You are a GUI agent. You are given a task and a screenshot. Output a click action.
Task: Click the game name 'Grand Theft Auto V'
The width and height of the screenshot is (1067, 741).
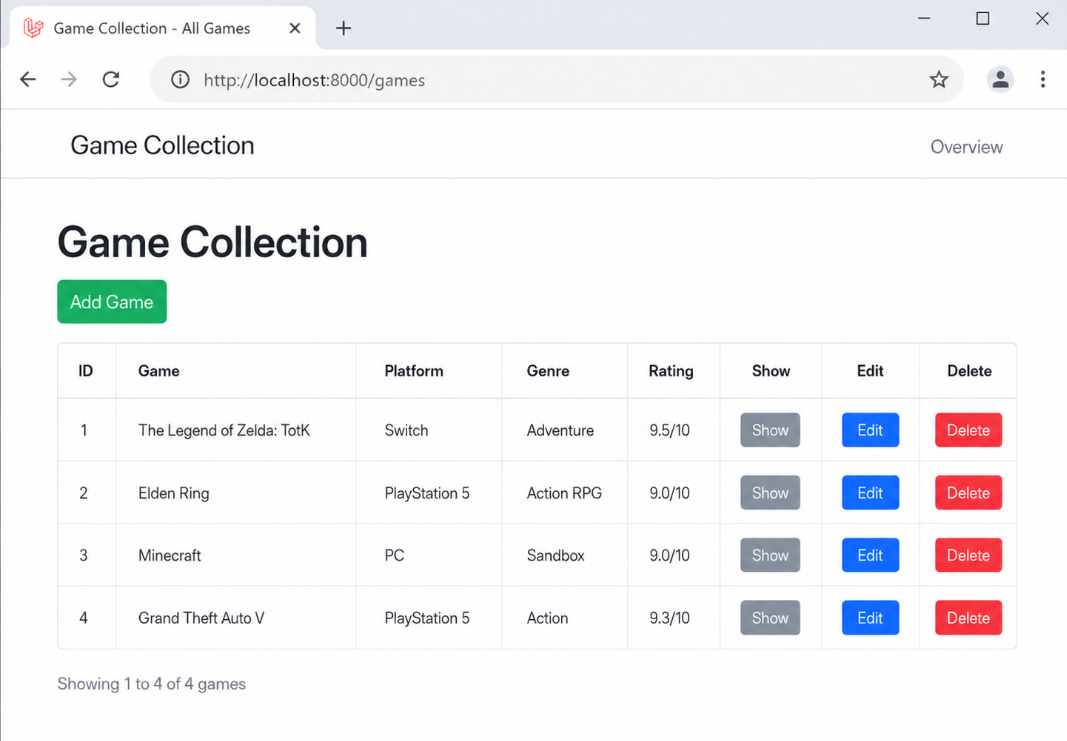coord(201,618)
